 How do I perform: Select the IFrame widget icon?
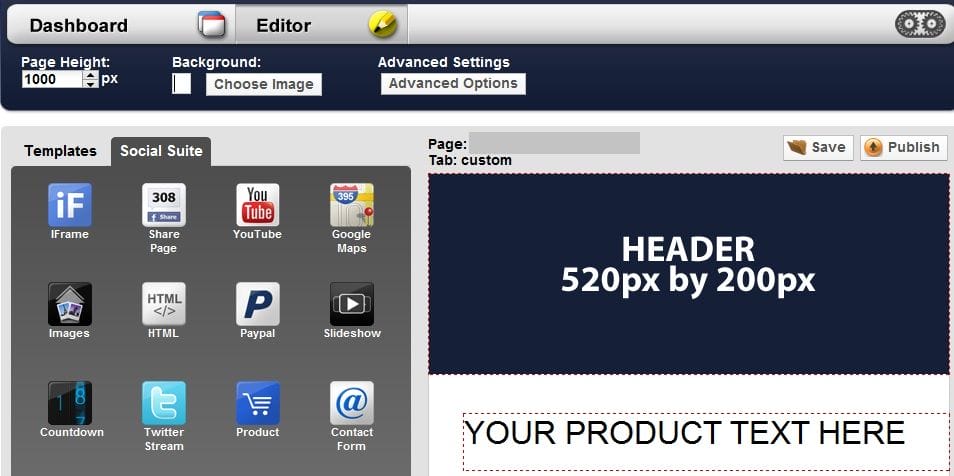(x=69, y=205)
